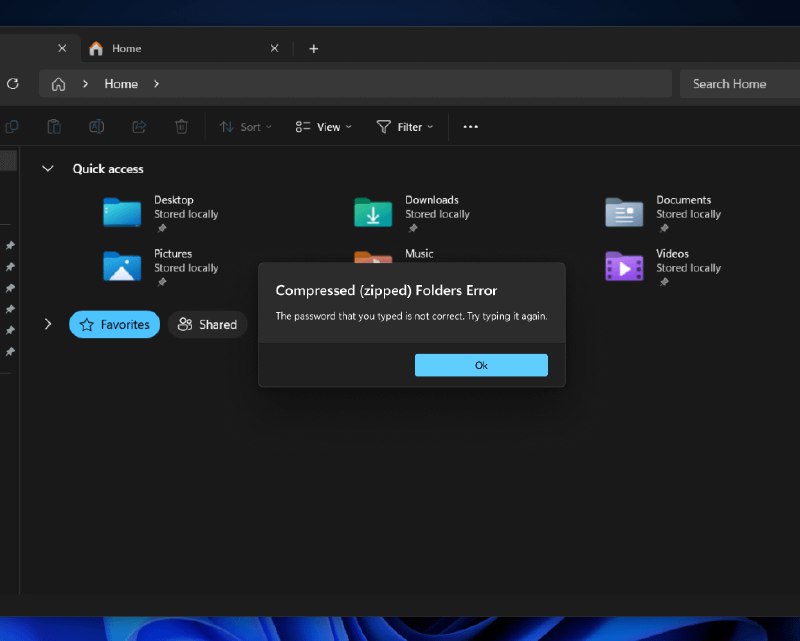Open the See more ellipsis menu
800x641 pixels.
coord(470,127)
